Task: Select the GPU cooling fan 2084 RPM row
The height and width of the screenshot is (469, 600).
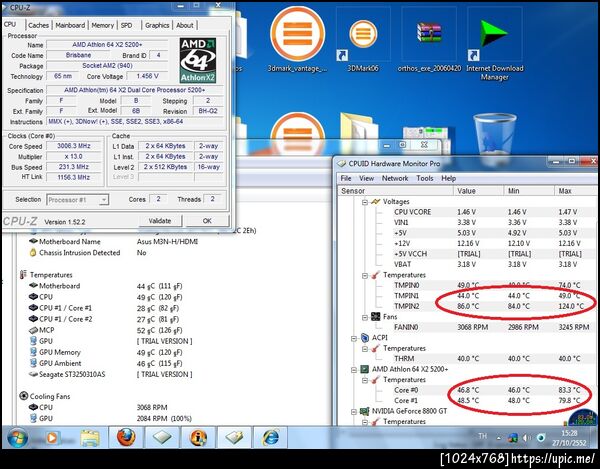Action: pyautogui.click(x=110, y=419)
